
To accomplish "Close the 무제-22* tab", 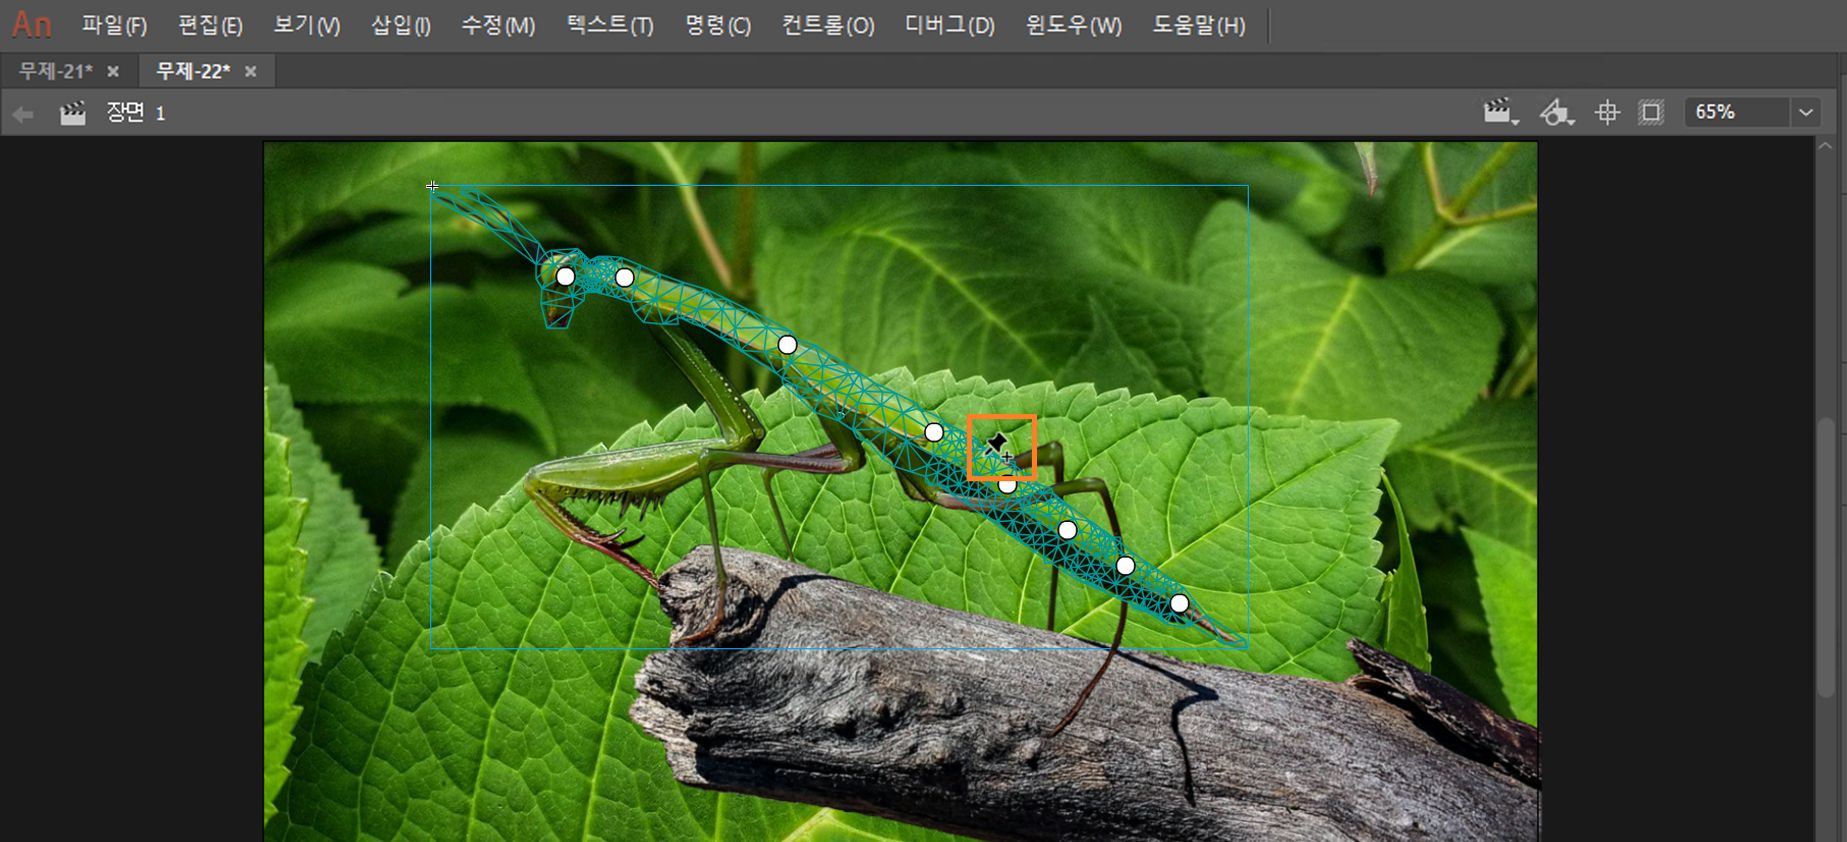I will coord(251,71).
